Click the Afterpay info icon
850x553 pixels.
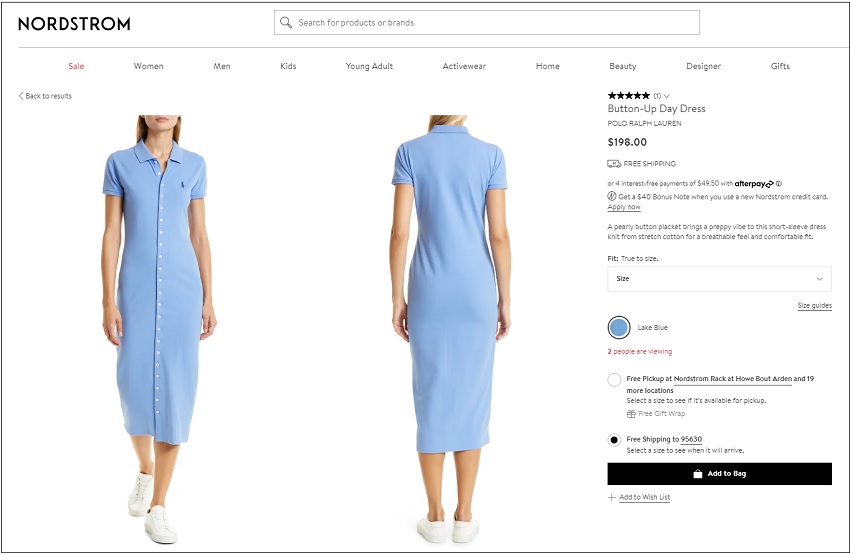click(x=779, y=184)
